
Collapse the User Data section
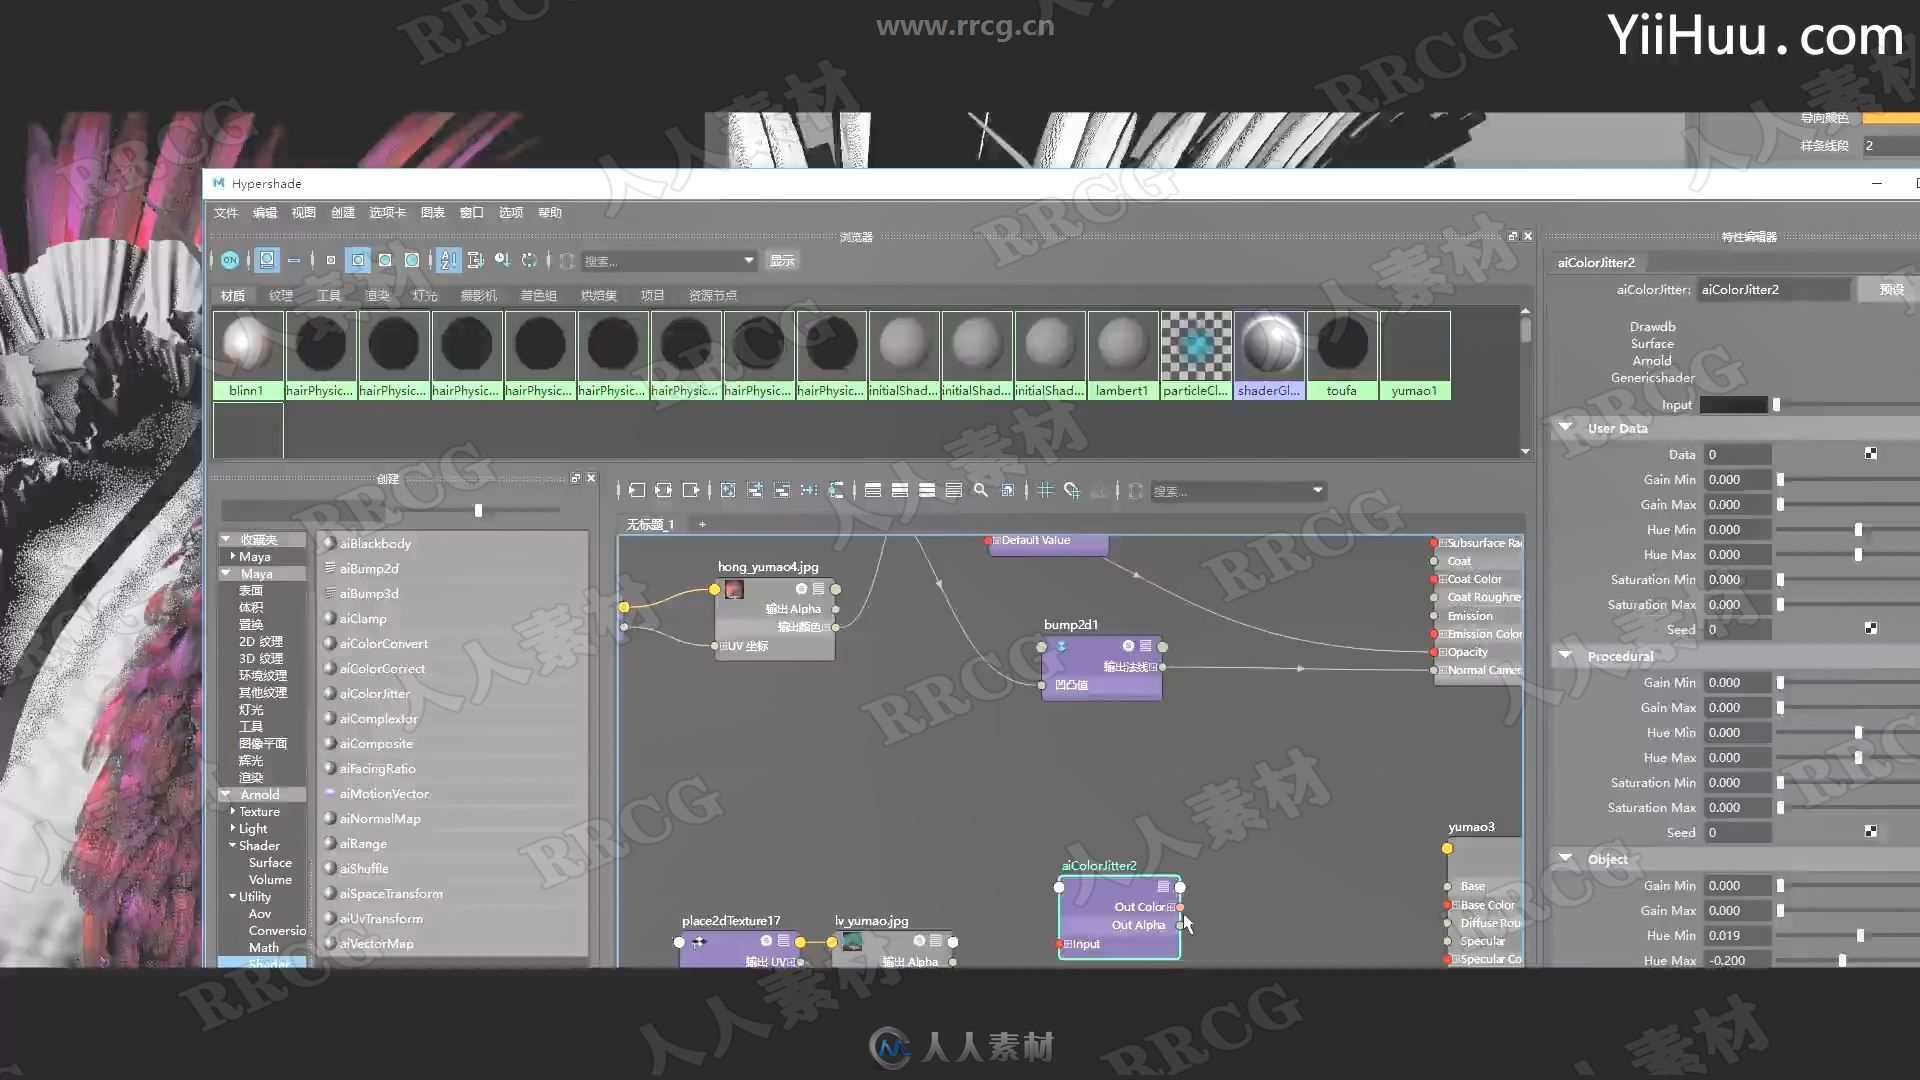click(1565, 427)
